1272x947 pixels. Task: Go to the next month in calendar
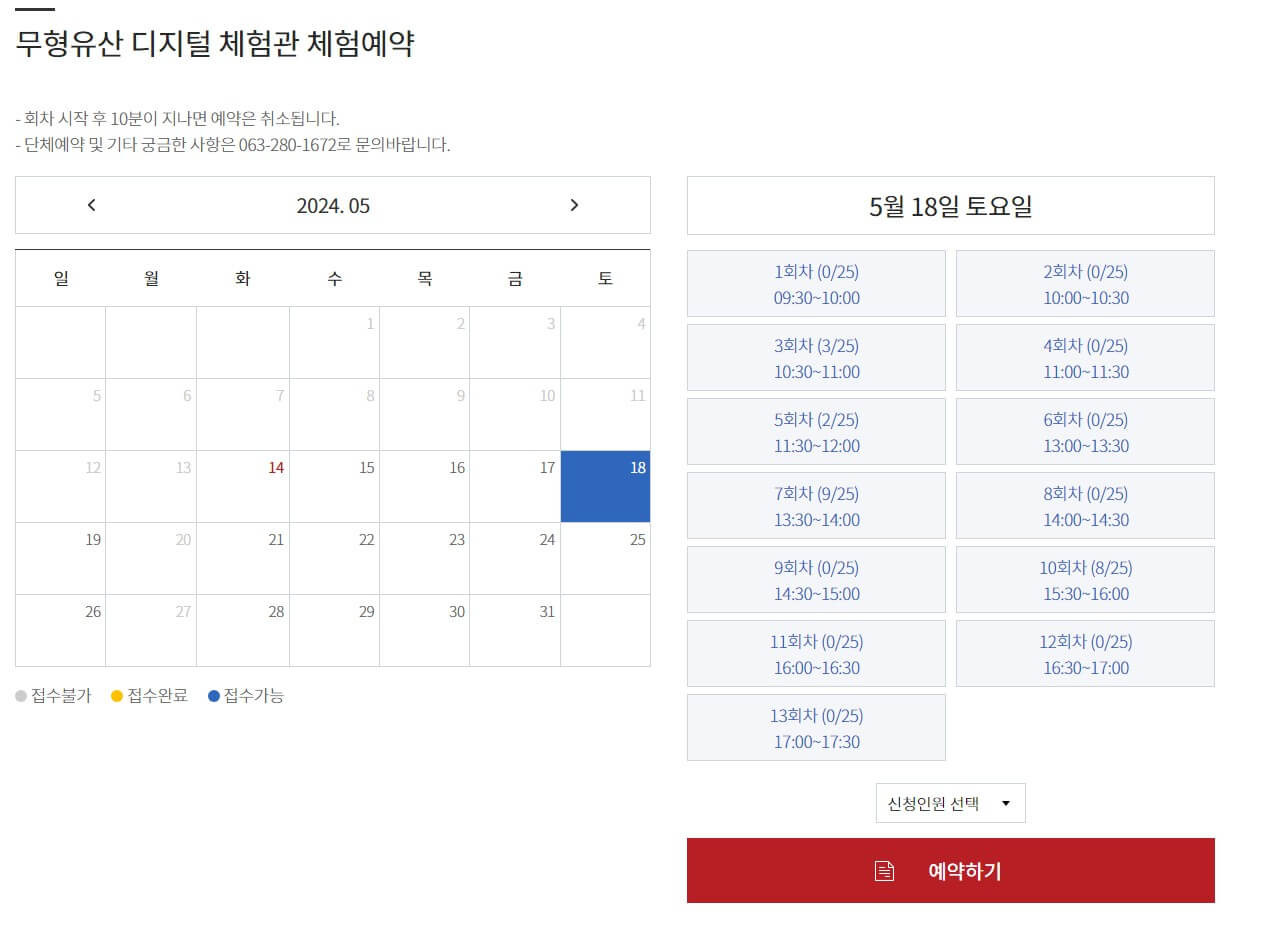pos(575,205)
